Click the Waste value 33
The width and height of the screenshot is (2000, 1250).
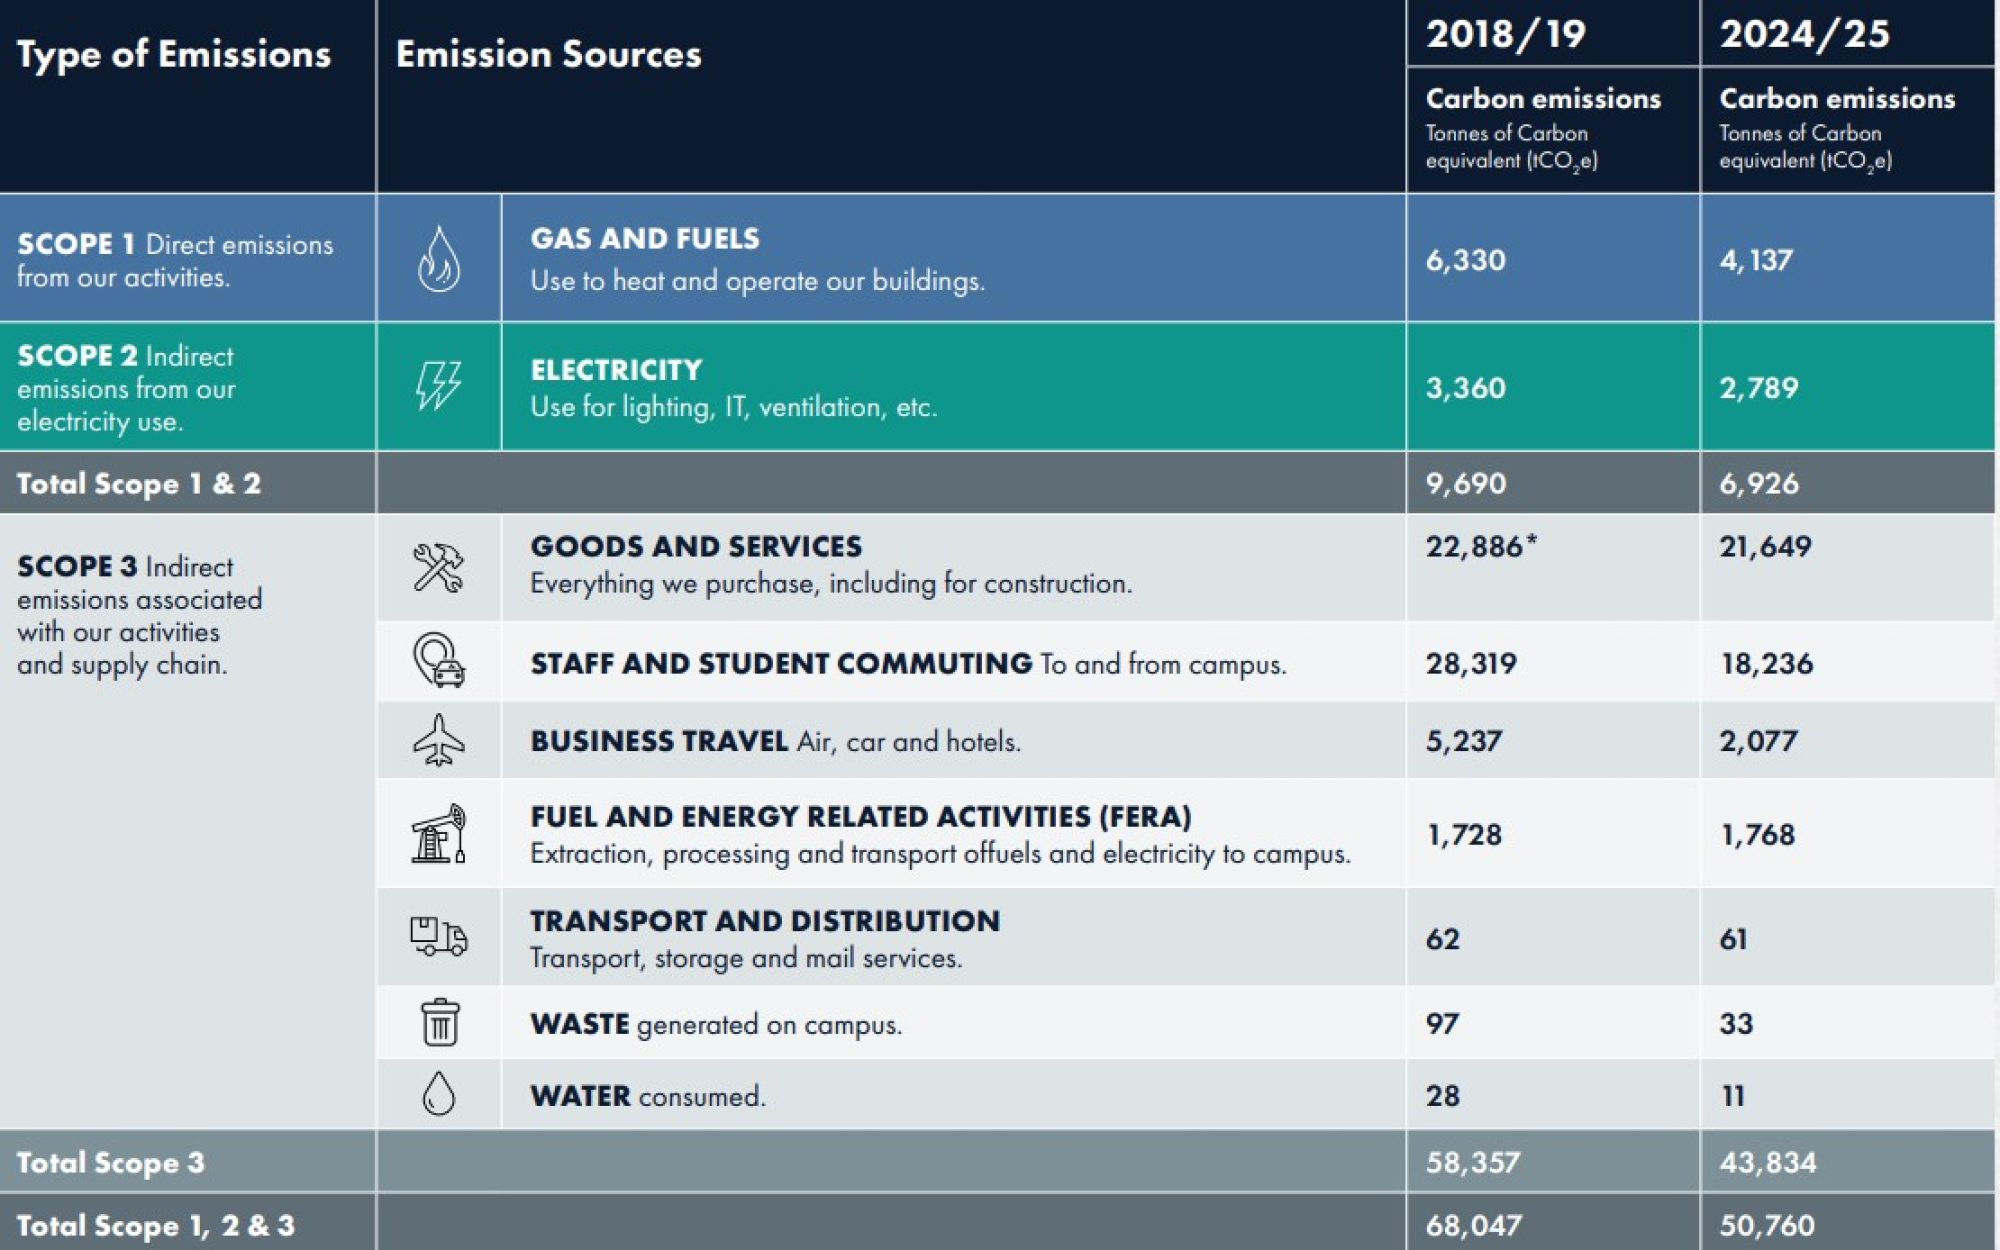coord(1737,1024)
